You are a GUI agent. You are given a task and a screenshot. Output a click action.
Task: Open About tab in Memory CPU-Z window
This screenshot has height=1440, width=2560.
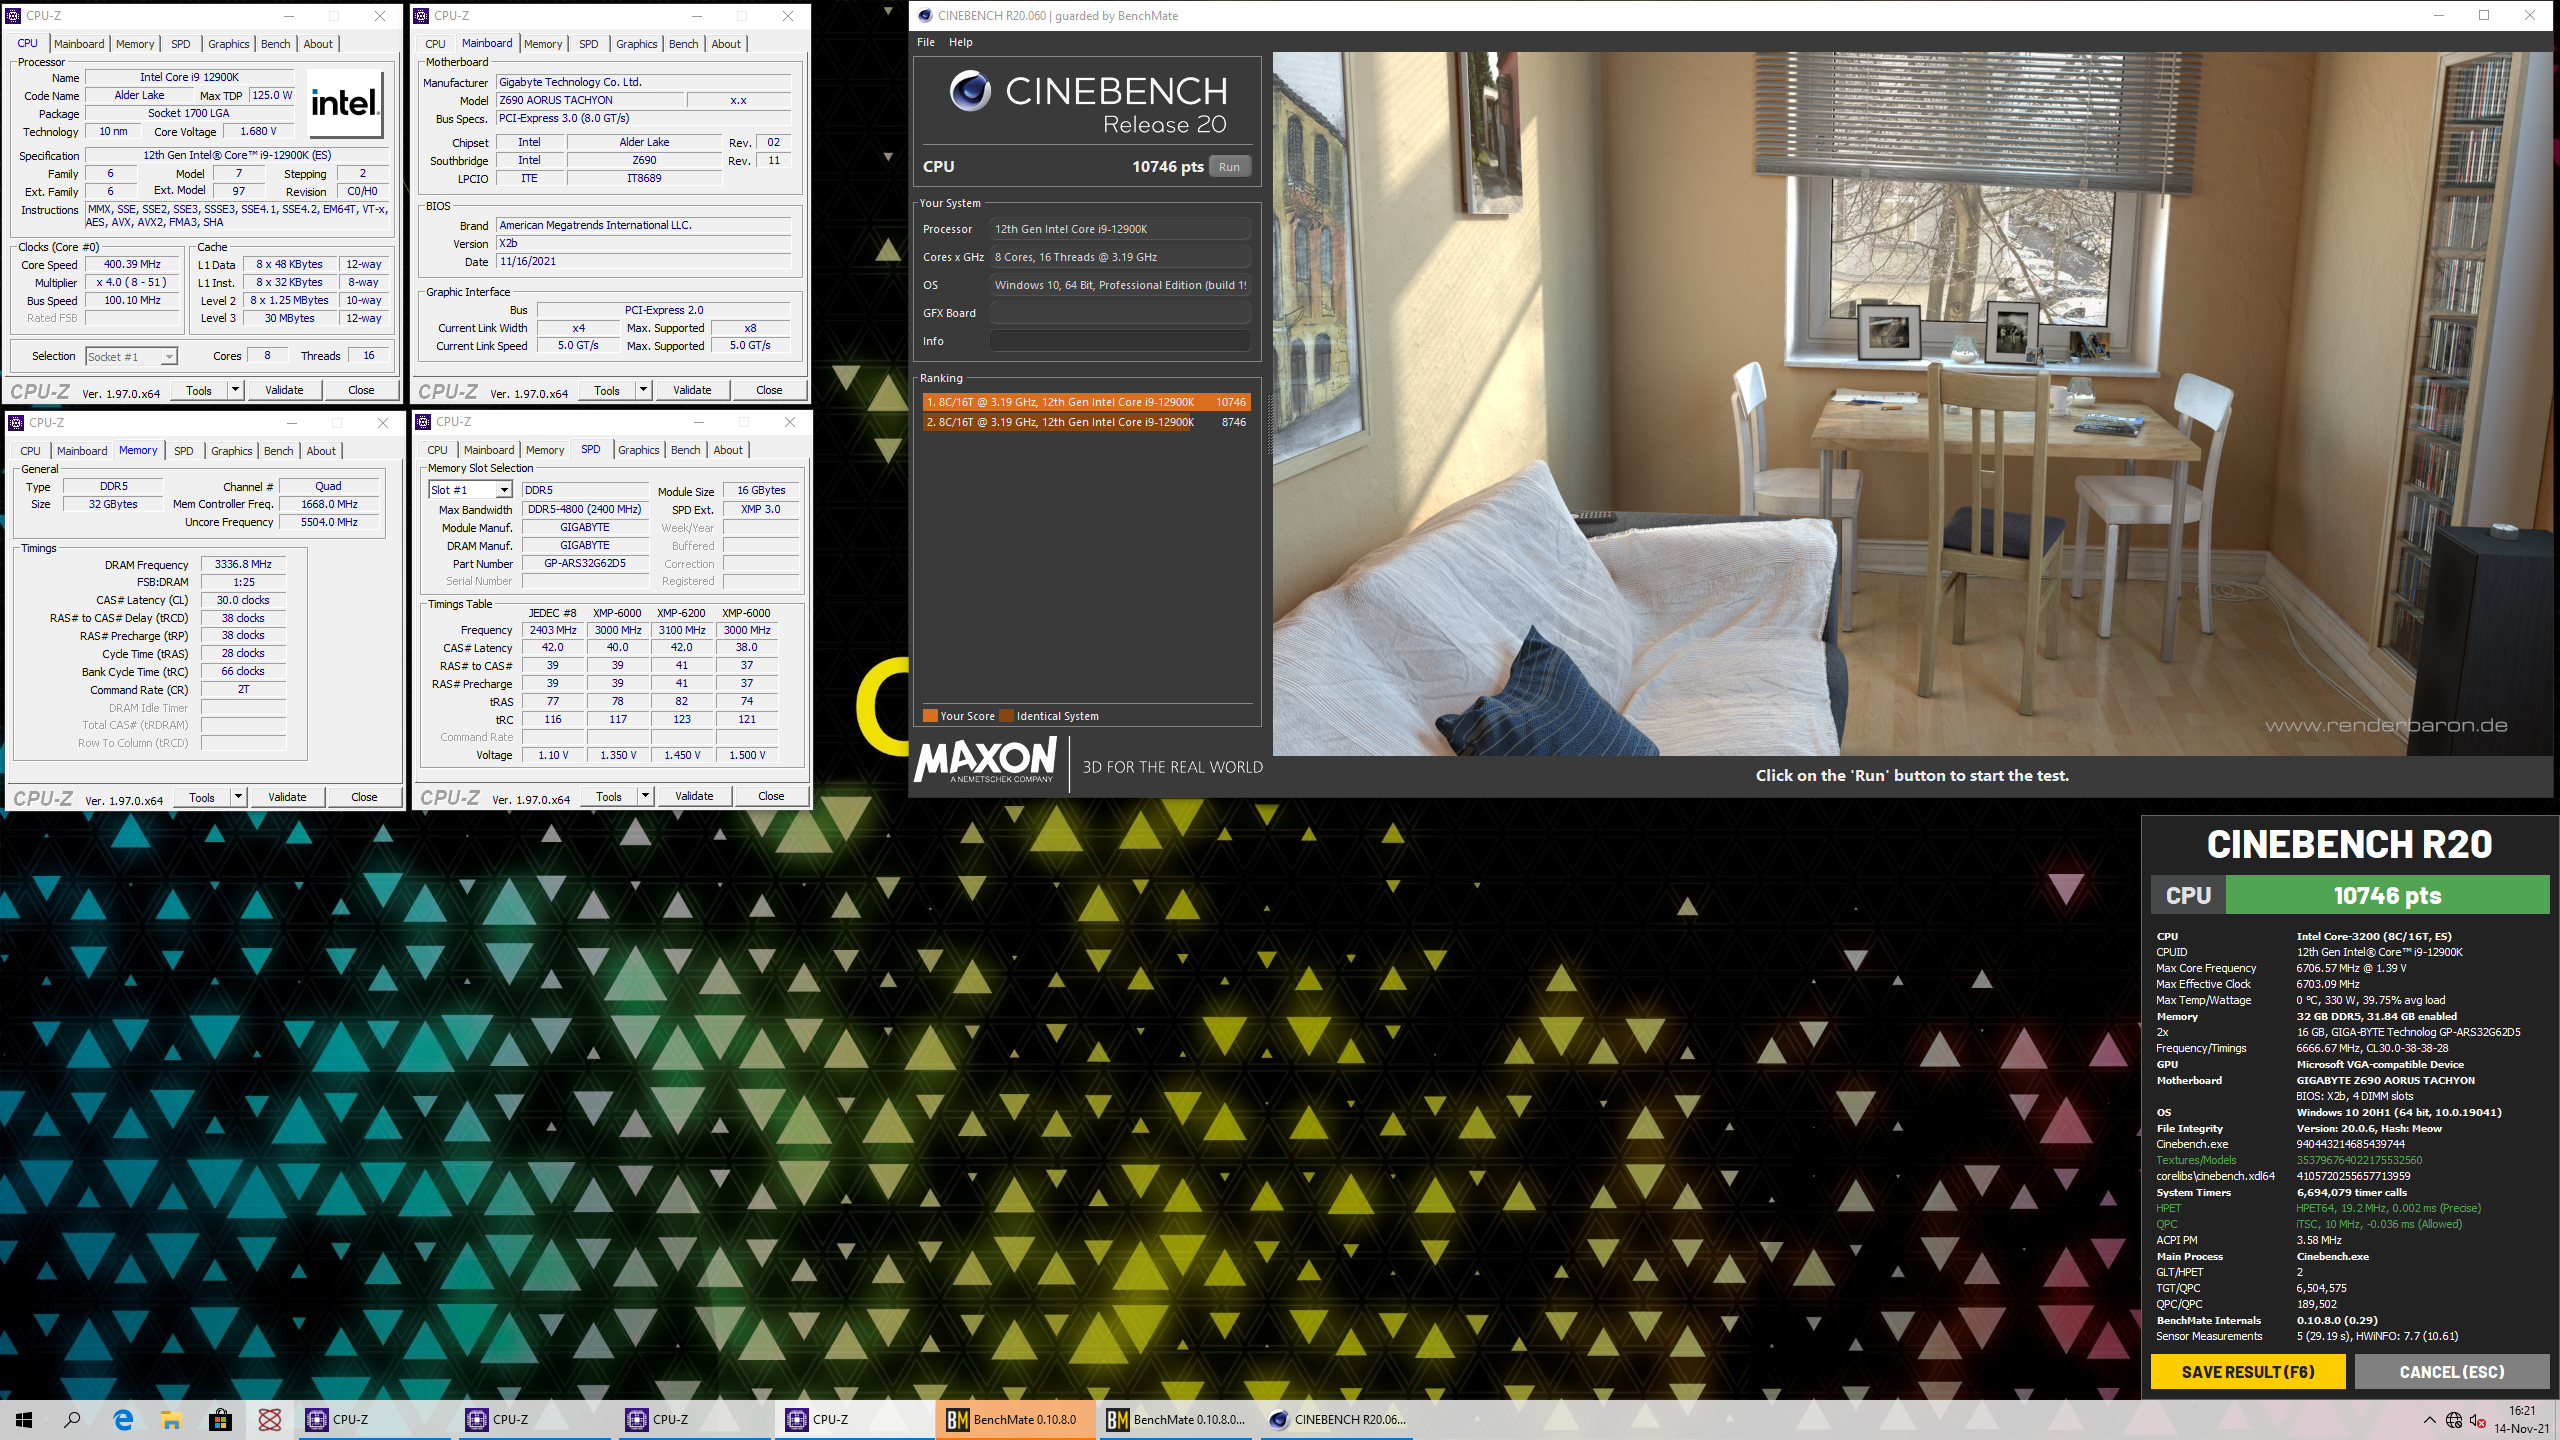pos(321,451)
